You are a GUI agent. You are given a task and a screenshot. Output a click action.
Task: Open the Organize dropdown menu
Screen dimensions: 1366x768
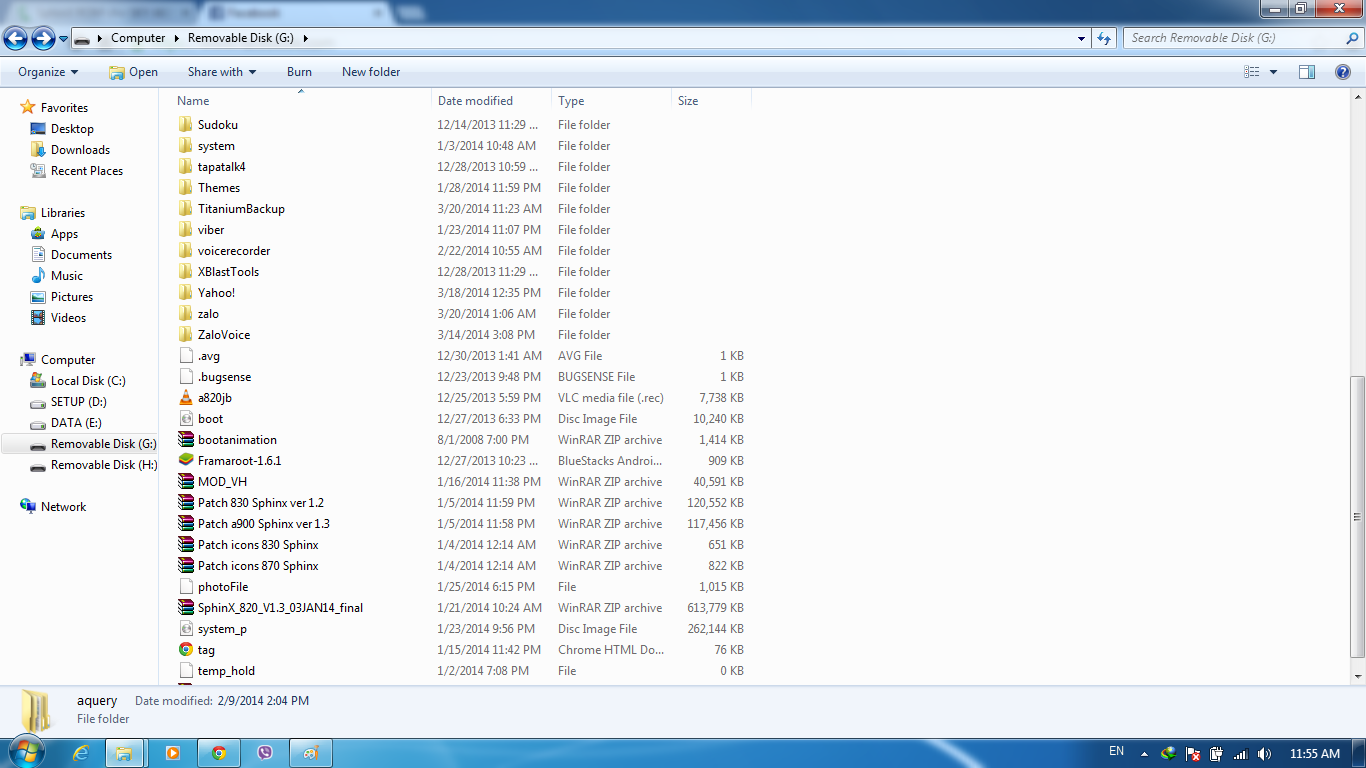(48, 72)
